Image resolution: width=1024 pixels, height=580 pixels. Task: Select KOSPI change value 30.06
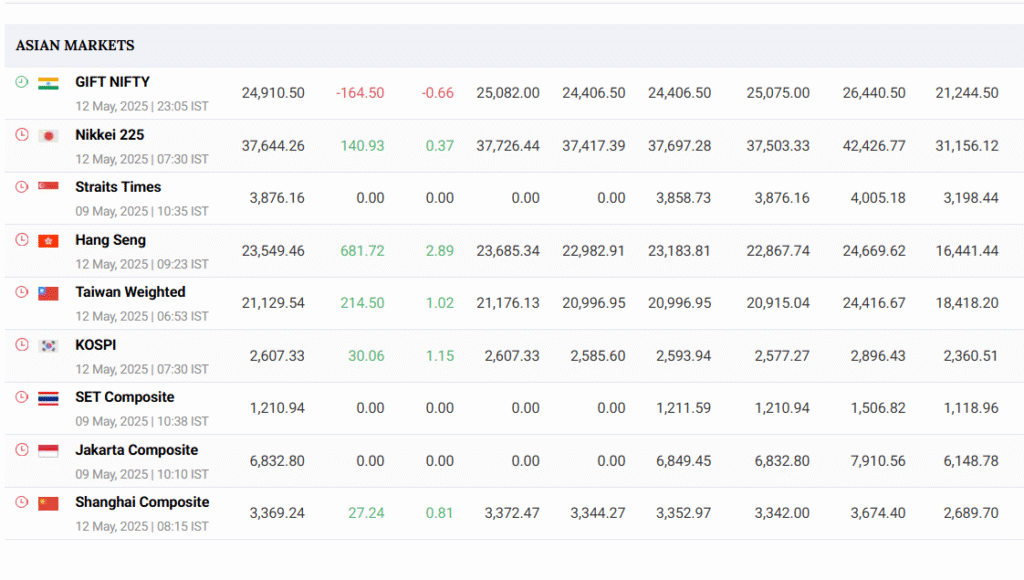(366, 356)
